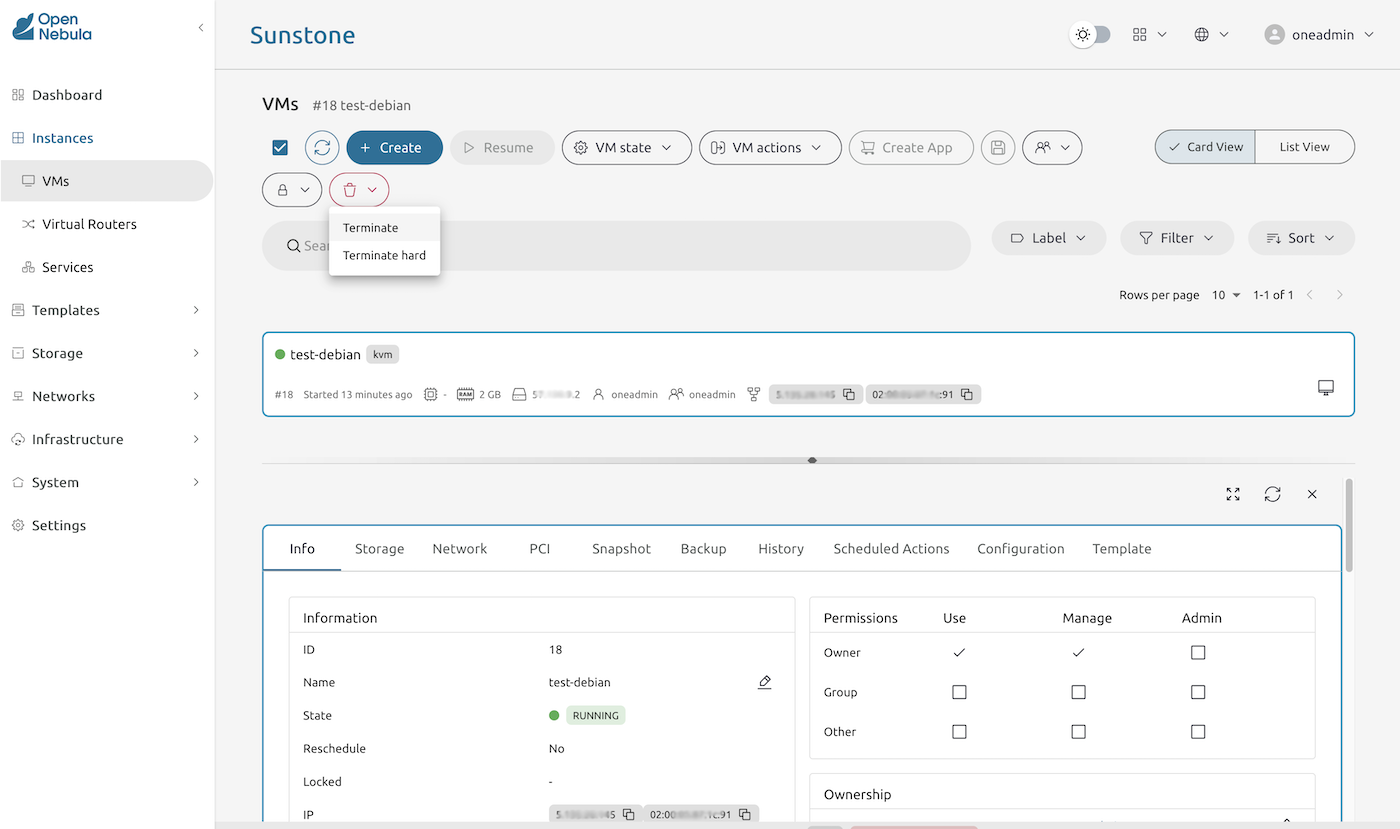Click the Create VM button
This screenshot has width=1400, height=829.
(394, 148)
